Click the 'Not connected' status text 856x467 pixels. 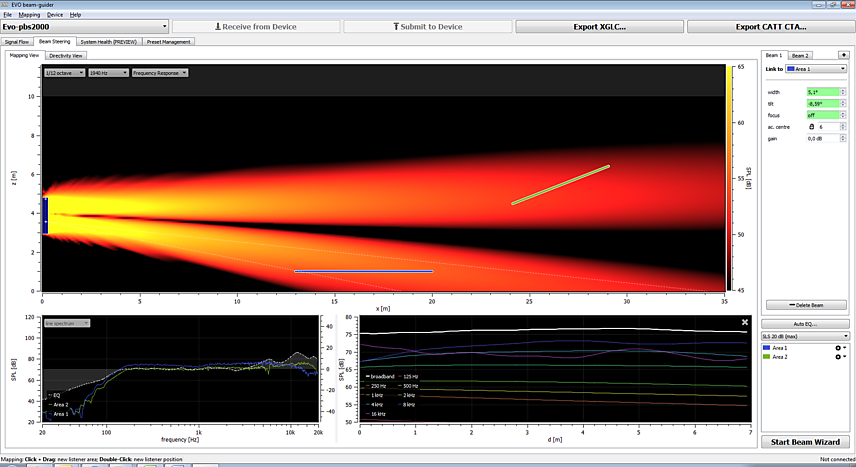point(837,459)
